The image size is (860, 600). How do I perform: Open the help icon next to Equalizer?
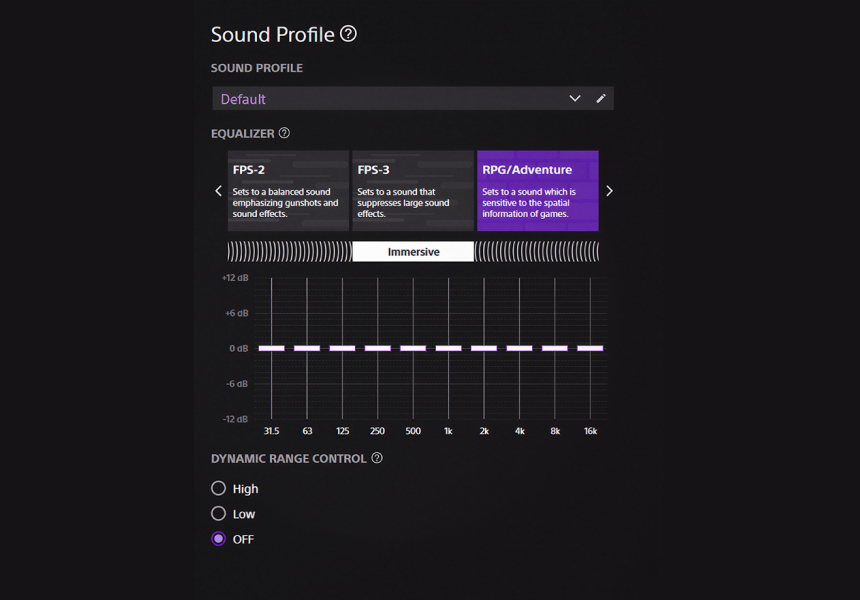click(284, 133)
